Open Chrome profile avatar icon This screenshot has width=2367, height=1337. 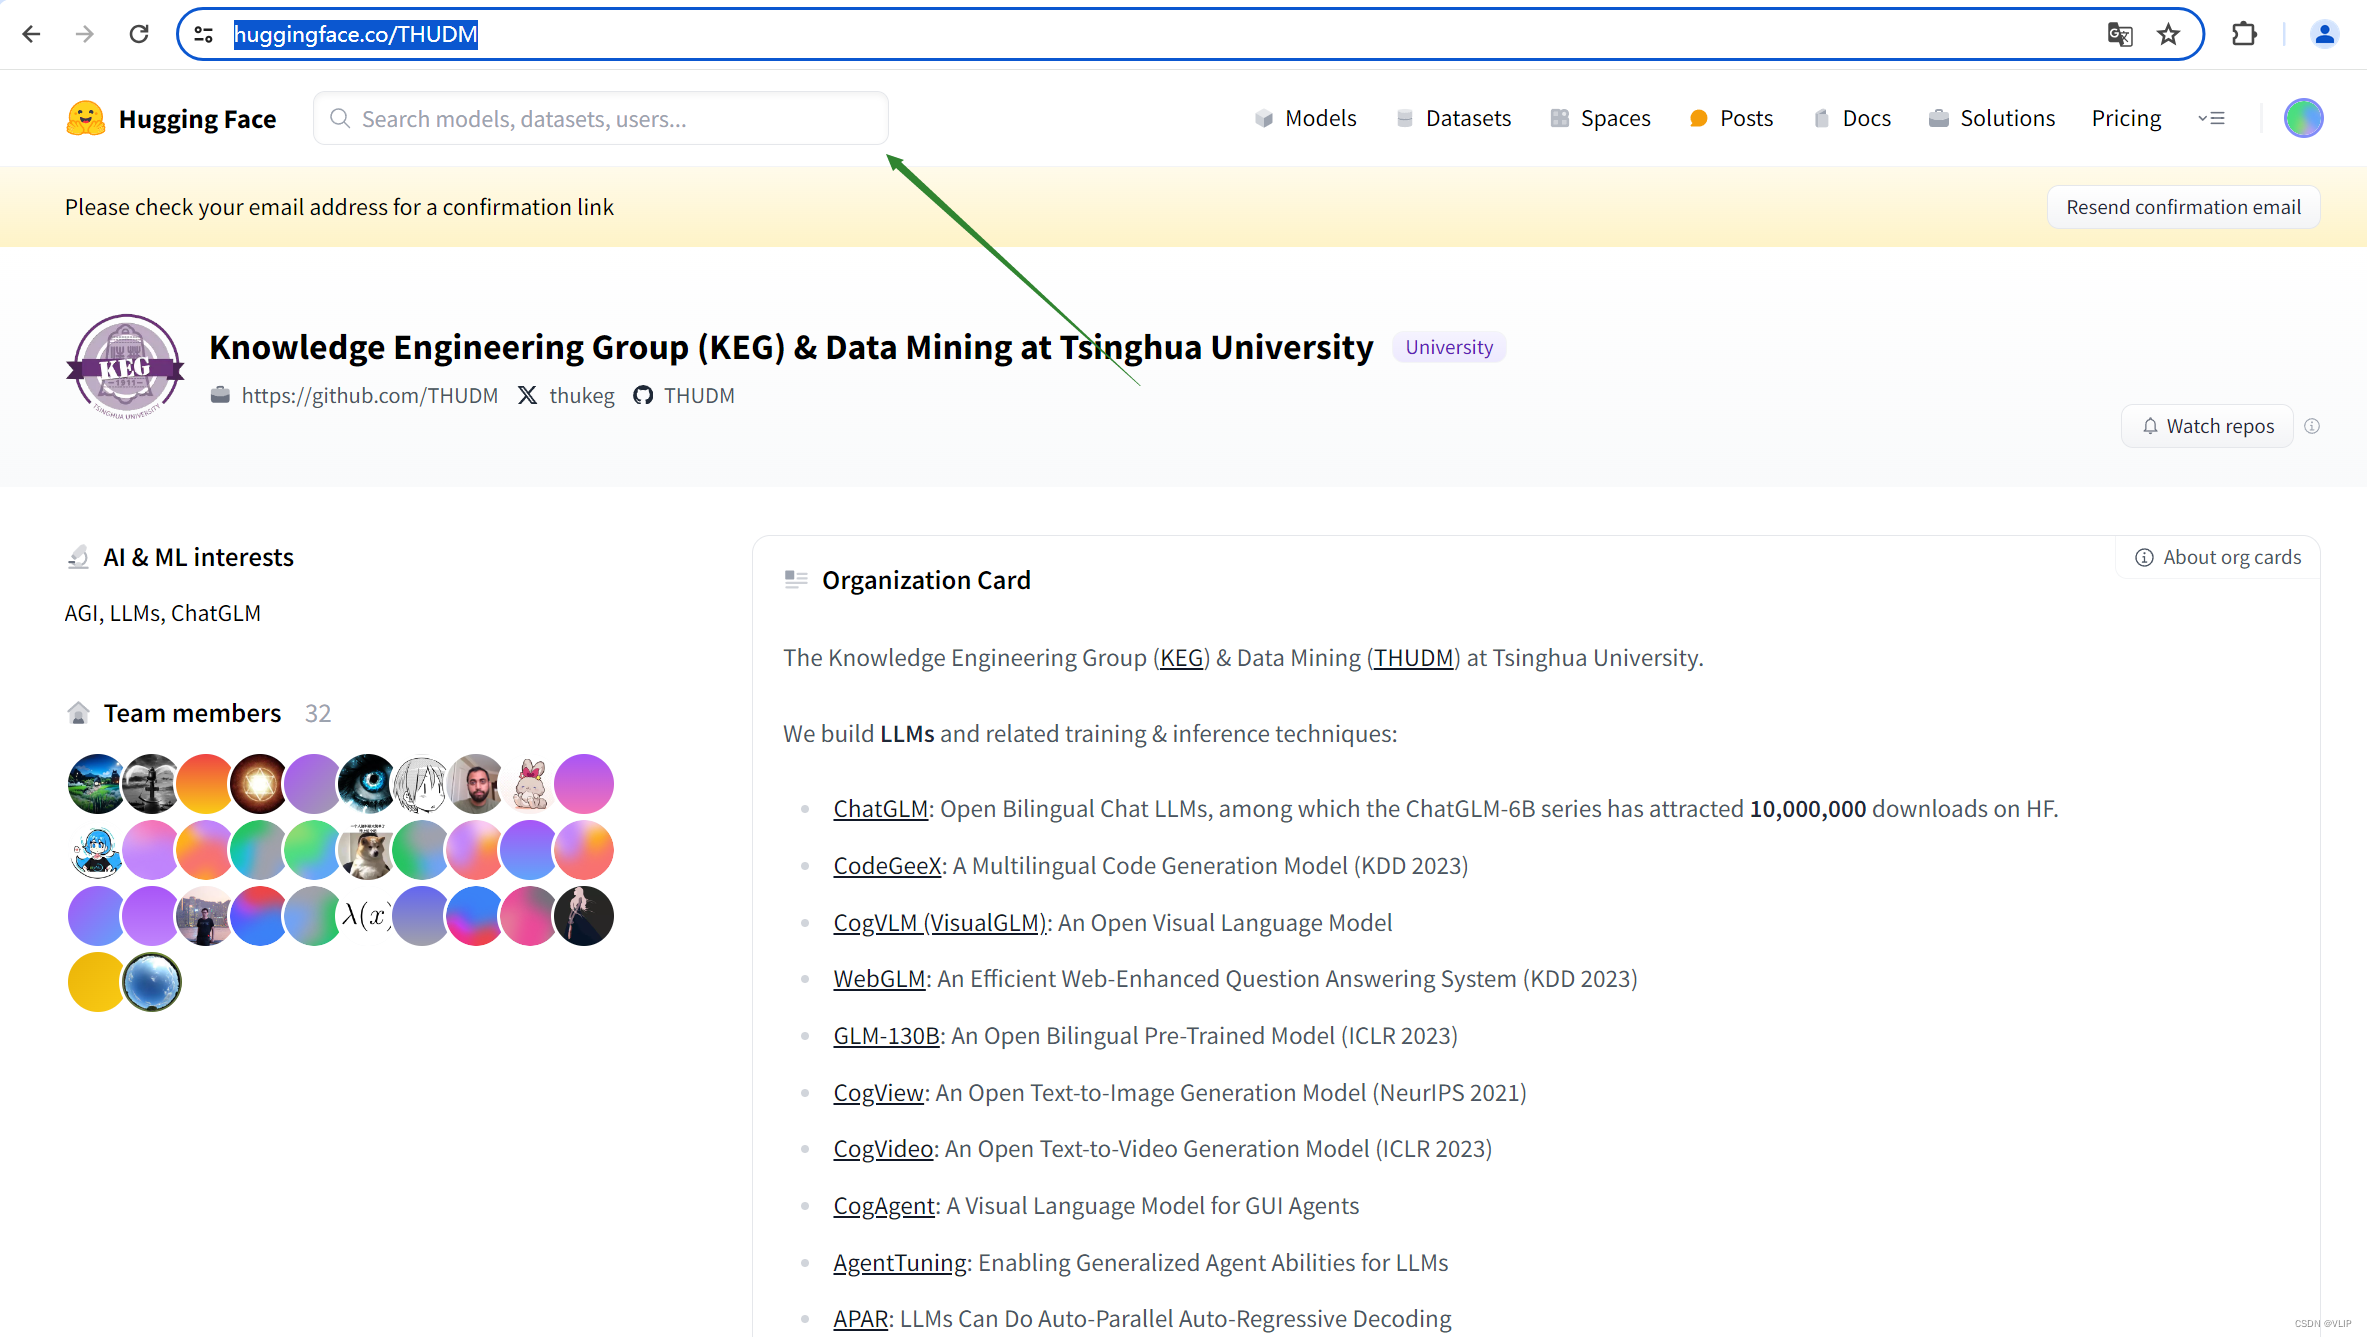click(2324, 34)
